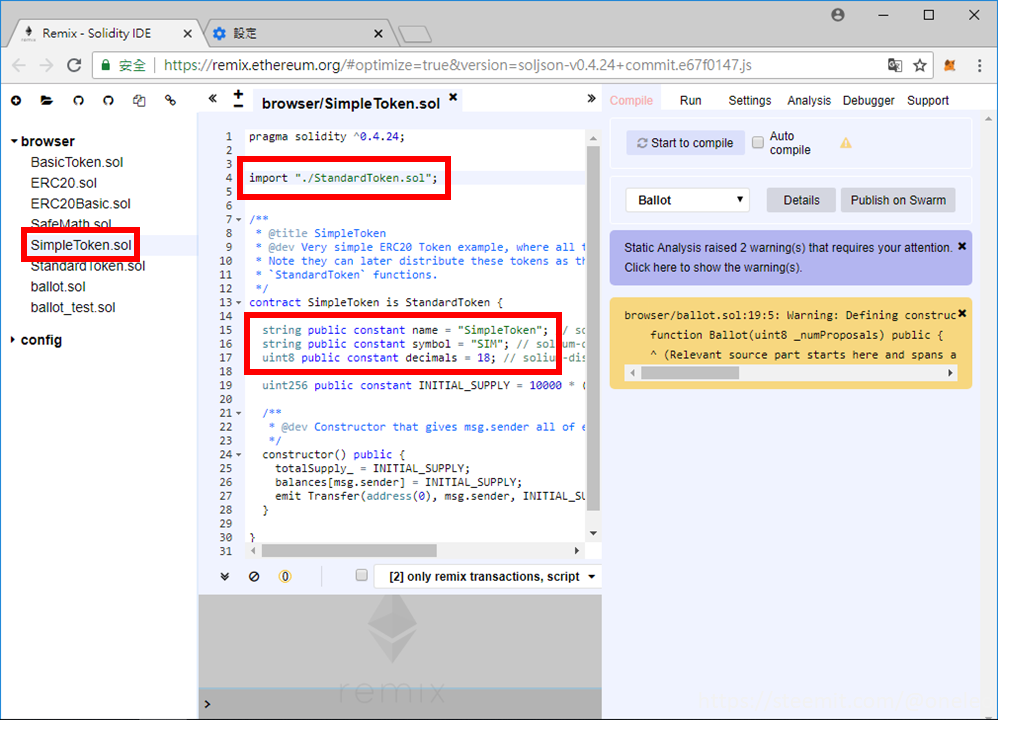
Task: Collapse the file explorer with double-left arrows
Action: 212,99
